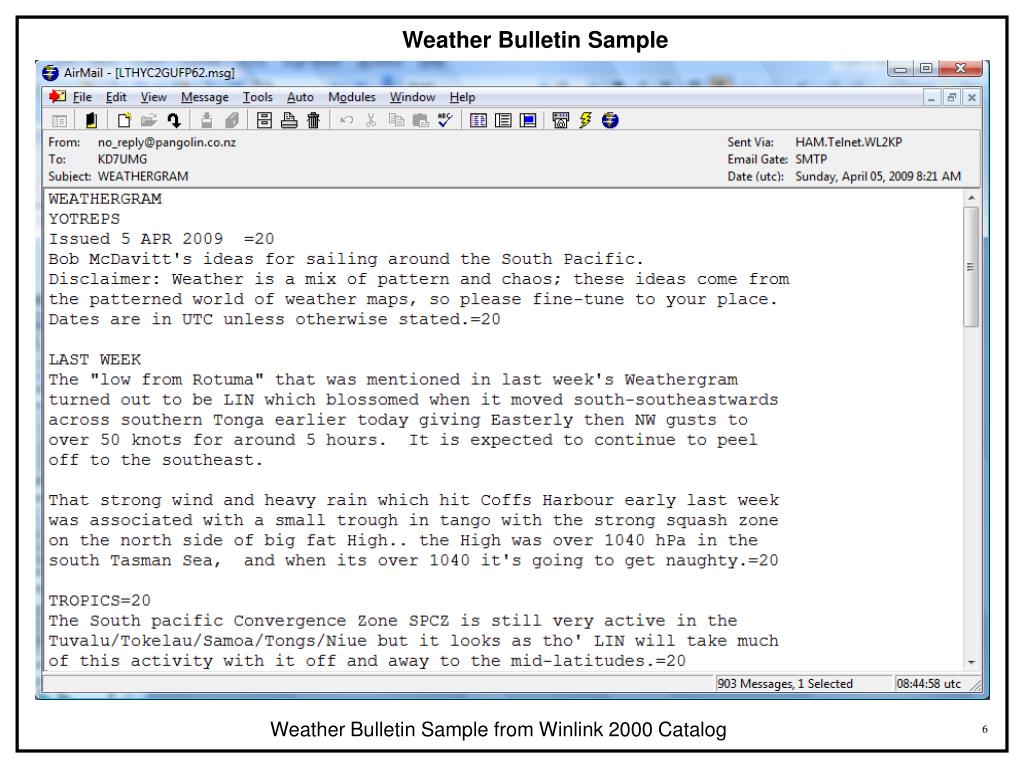Minimize the inner message window
The width and height of the screenshot is (1024, 768).
click(x=931, y=98)
